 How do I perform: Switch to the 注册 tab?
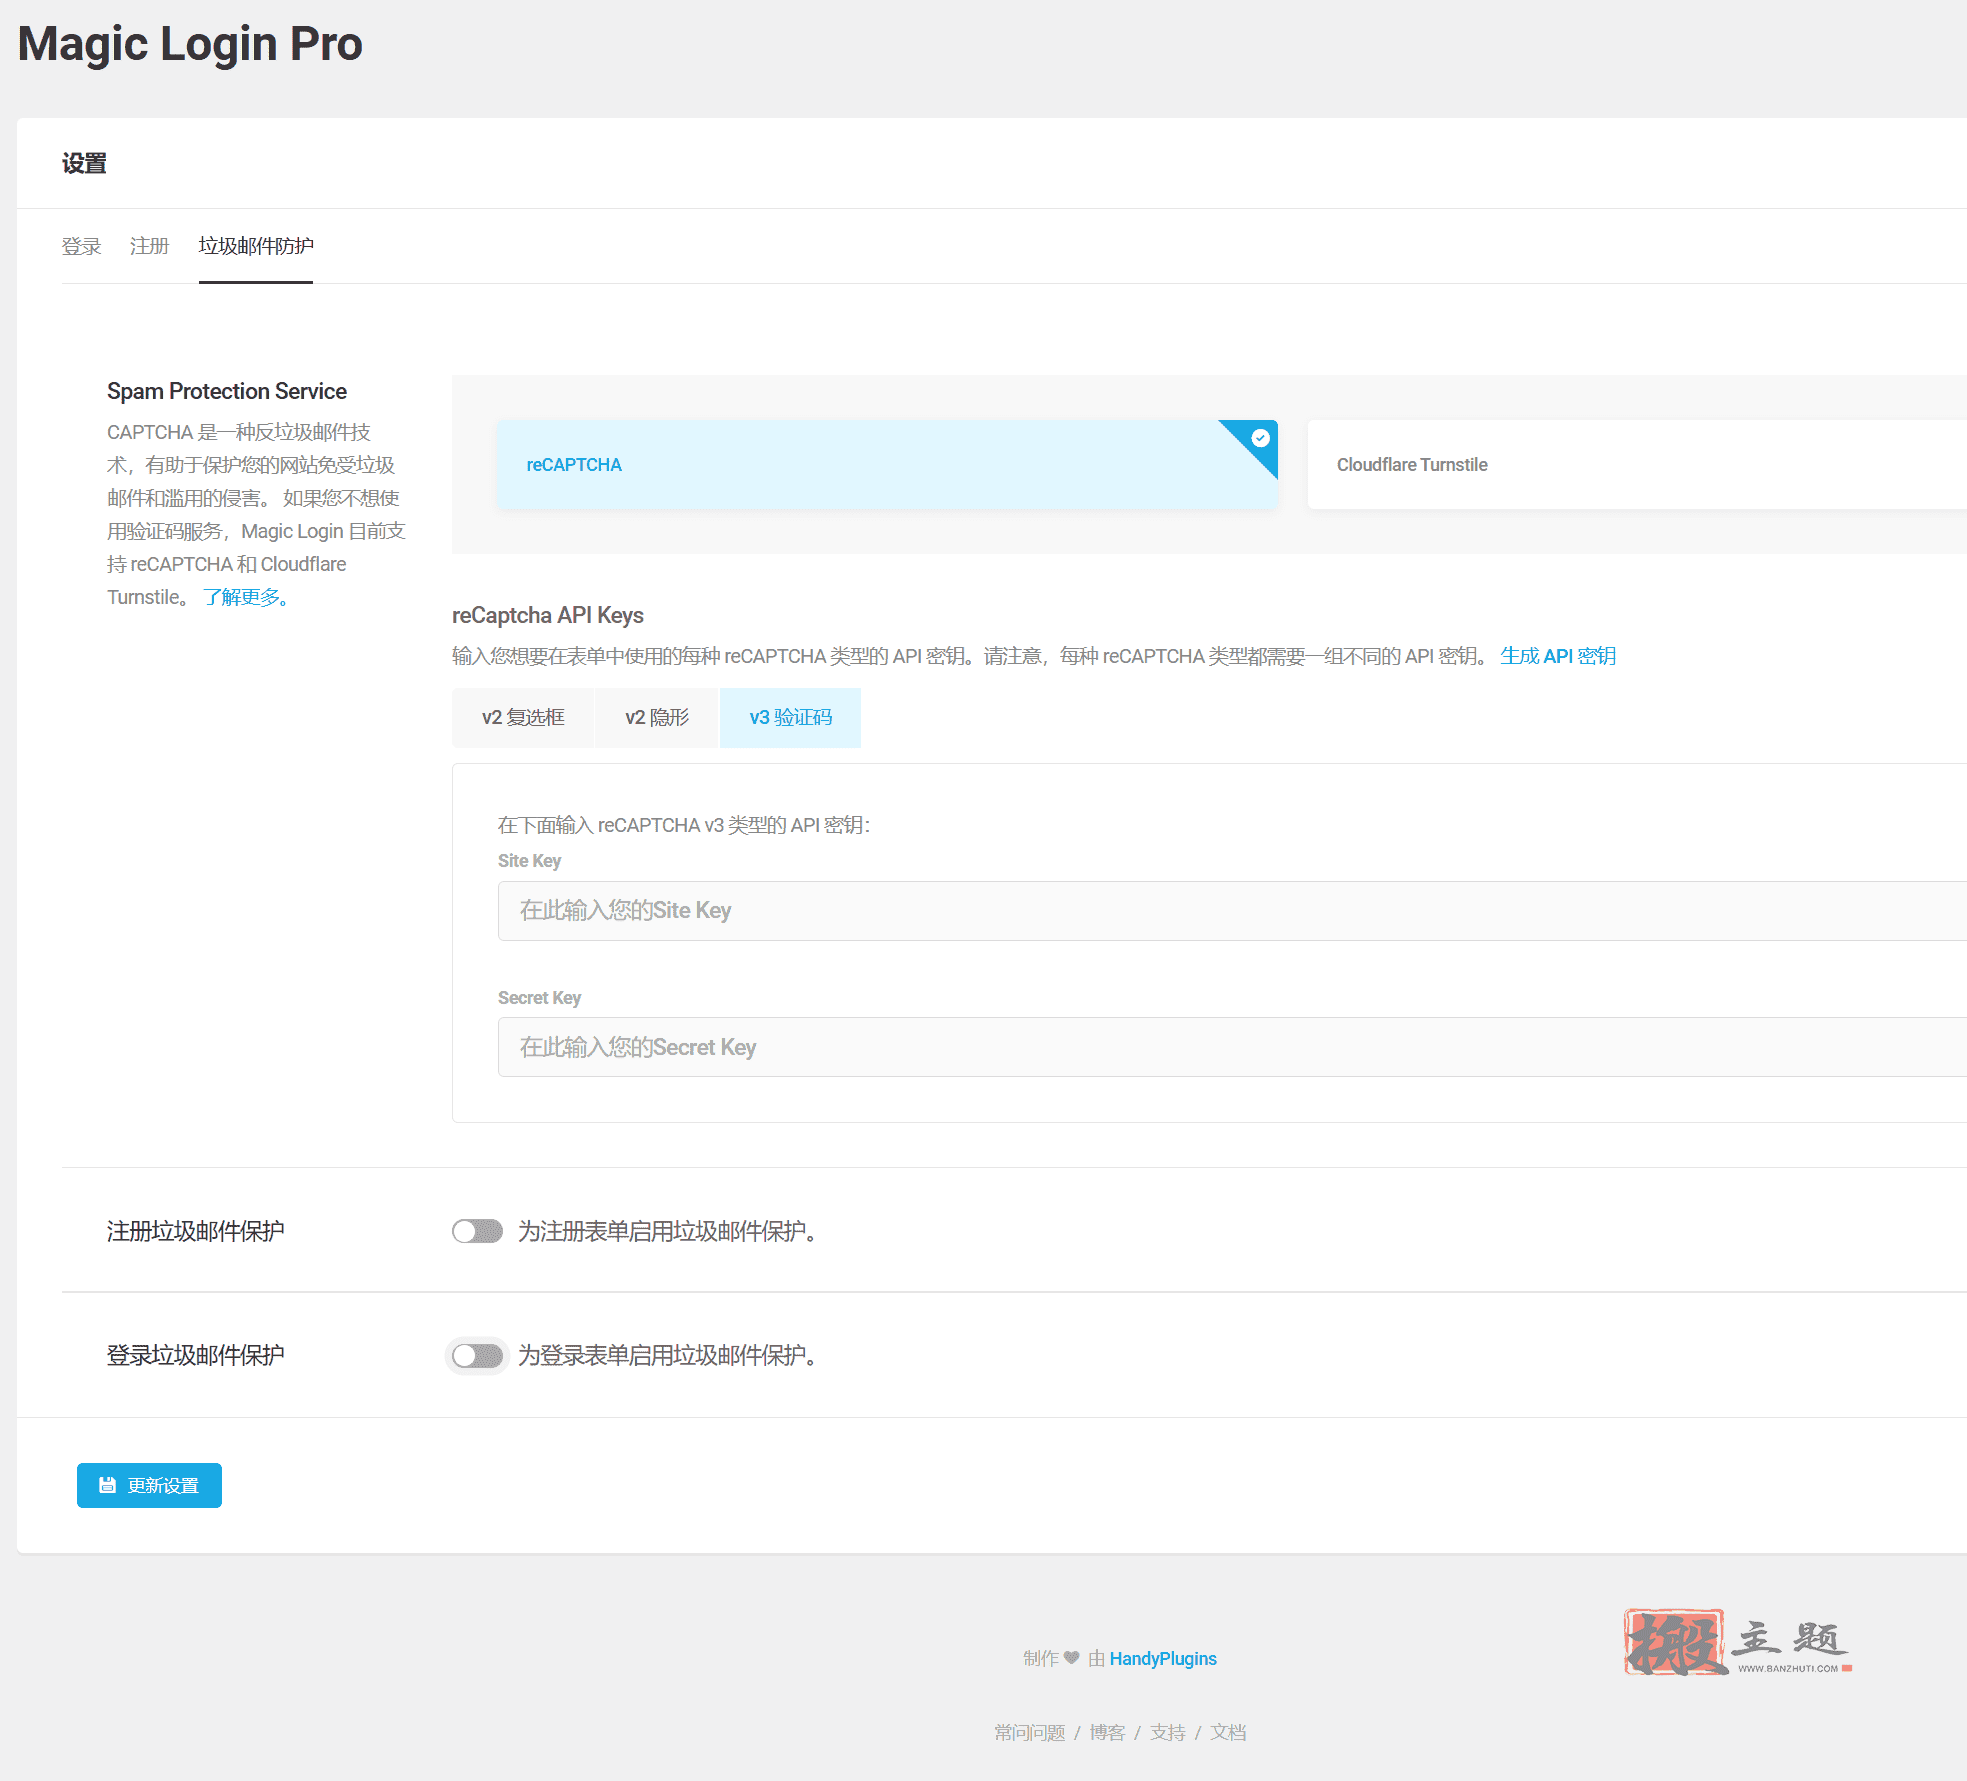[149, 246]
